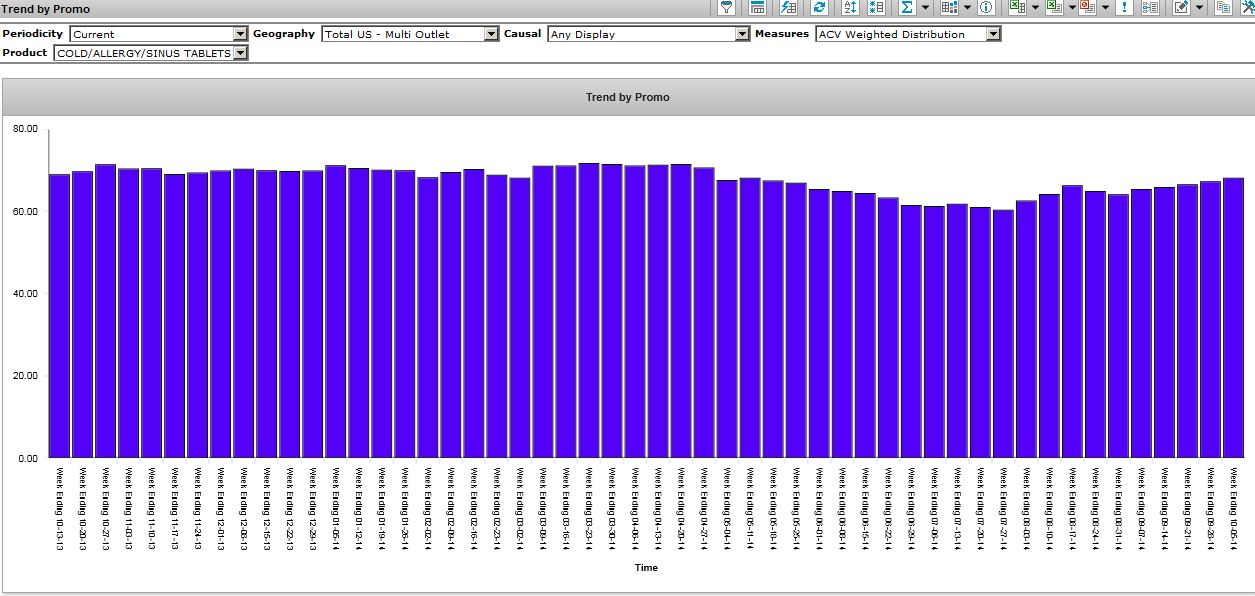Click the A-Z sort icon
Viewport: 1255px width, 596px height.
pos(850,7)
